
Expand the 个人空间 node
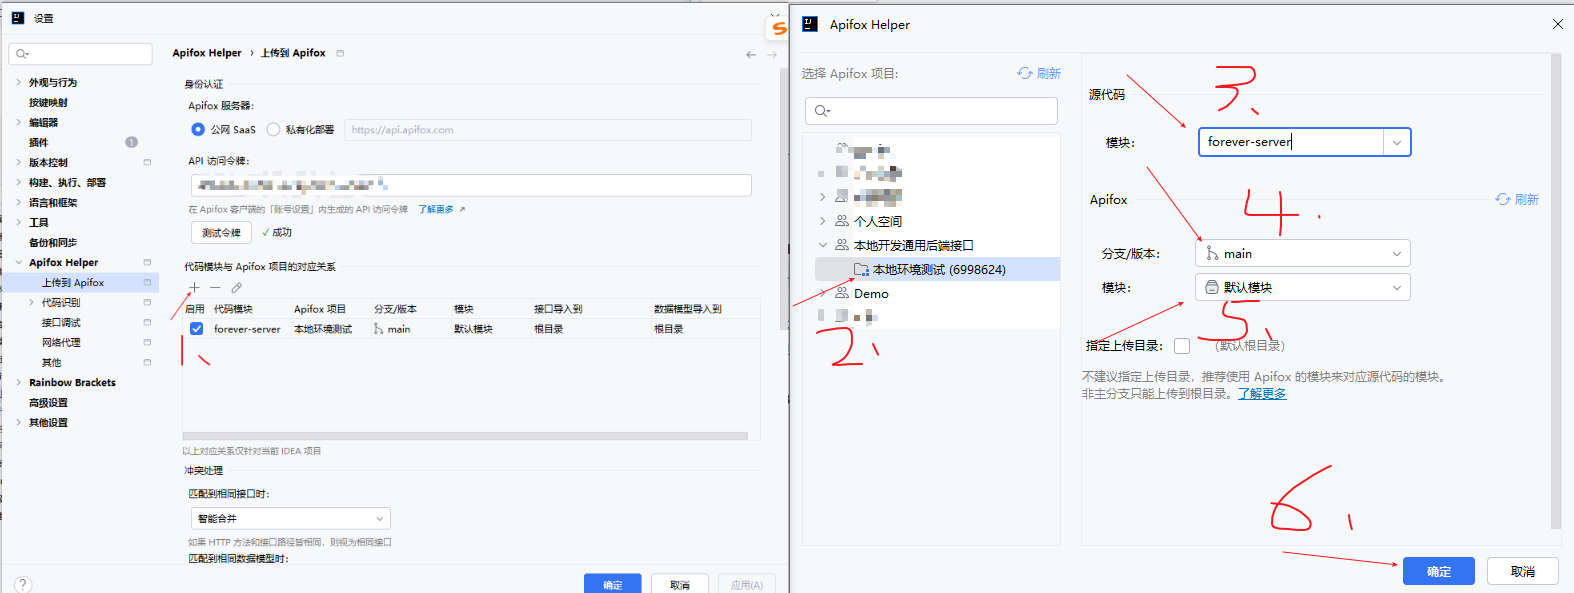pos(823,221)
